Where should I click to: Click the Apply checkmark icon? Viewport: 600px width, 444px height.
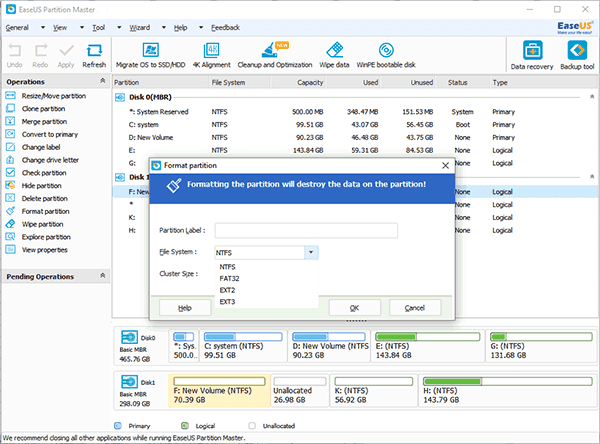click(67, 51)
